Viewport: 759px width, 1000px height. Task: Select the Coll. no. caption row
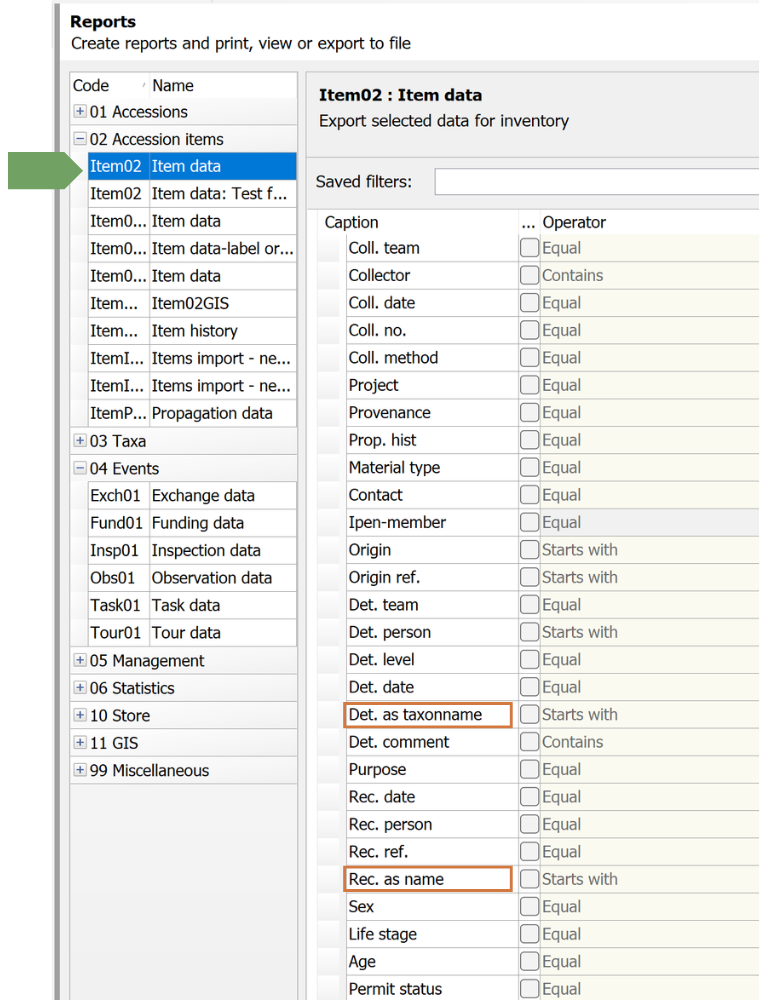point(431,330)
